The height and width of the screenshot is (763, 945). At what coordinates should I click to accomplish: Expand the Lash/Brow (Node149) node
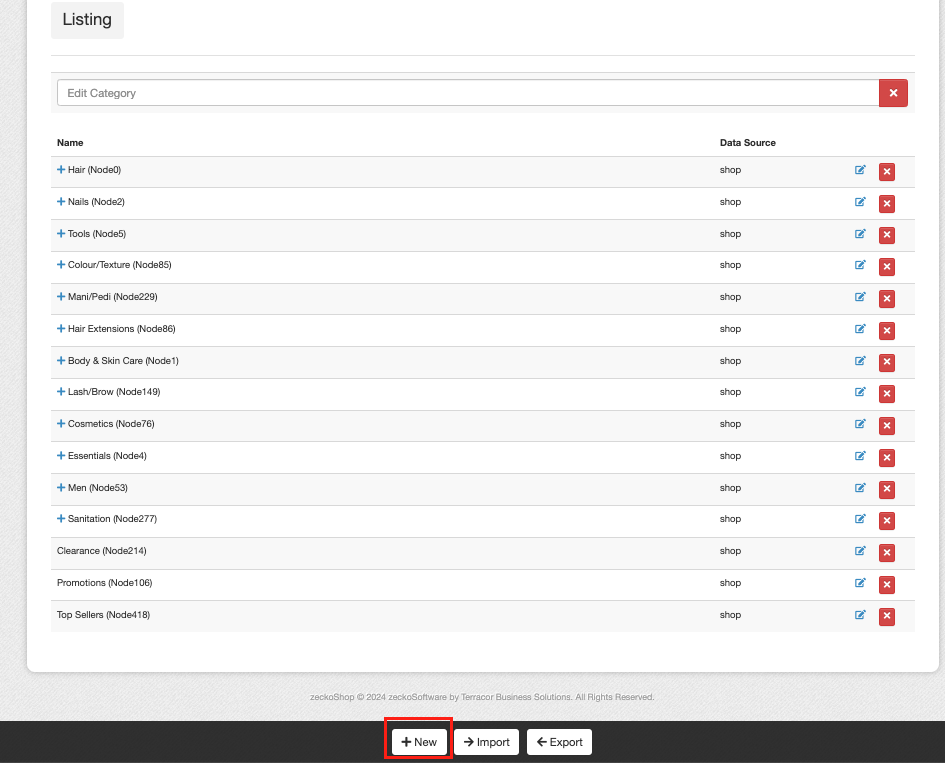61,392
